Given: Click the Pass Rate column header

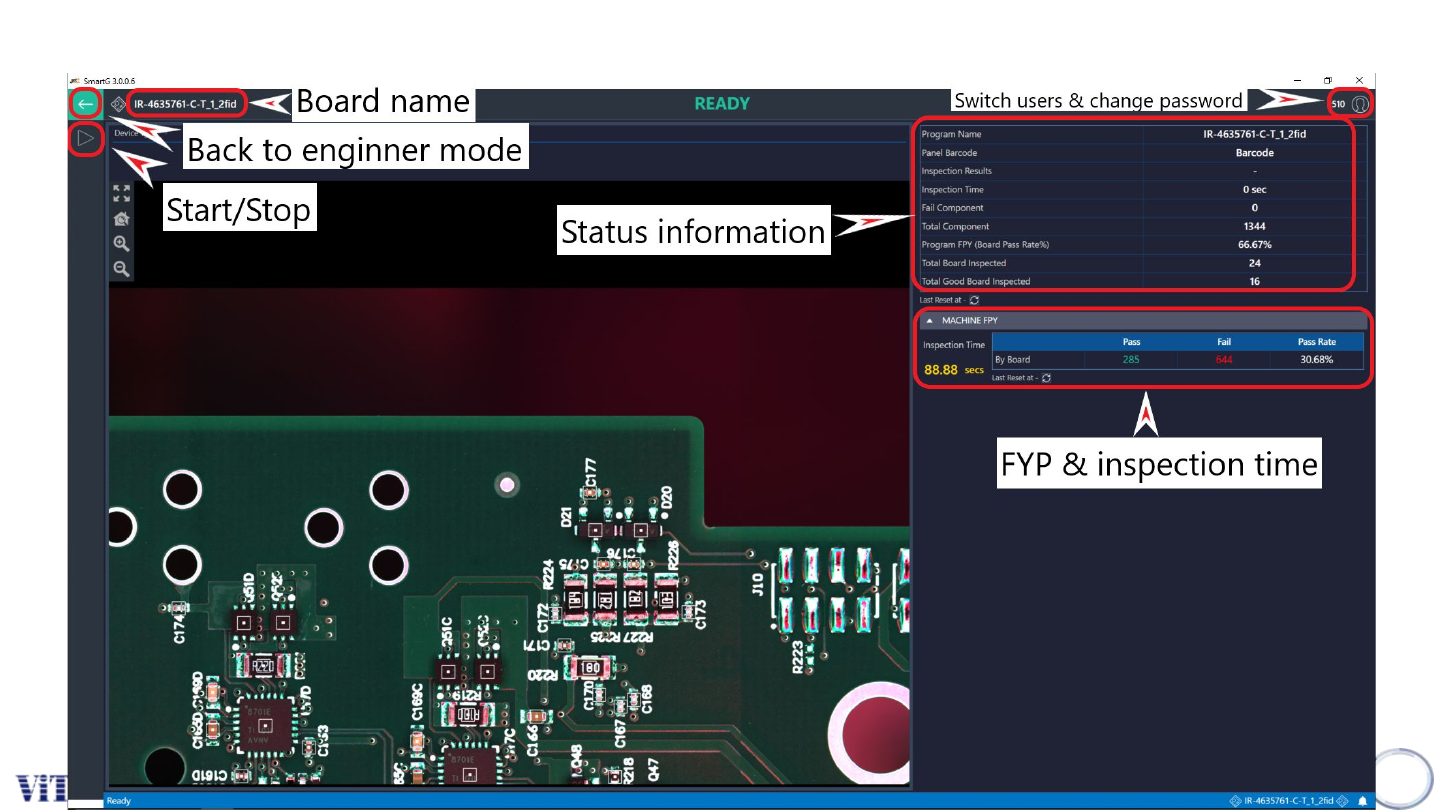Looking at the screenshot, I should [x=1316, y=342].
